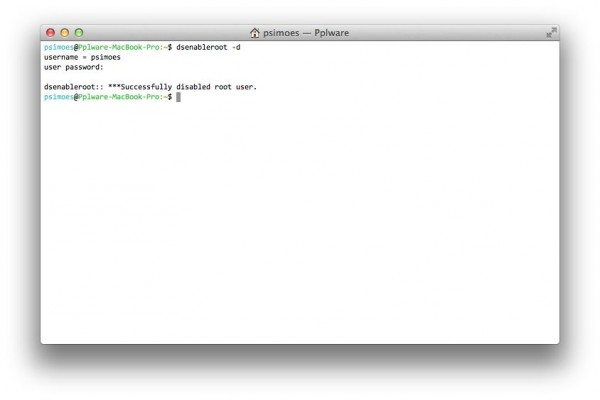The width and height of the screenshot is (600, 400).
Task: Minimize the terminal with the yellow button
Action: (x=65, y=33)
